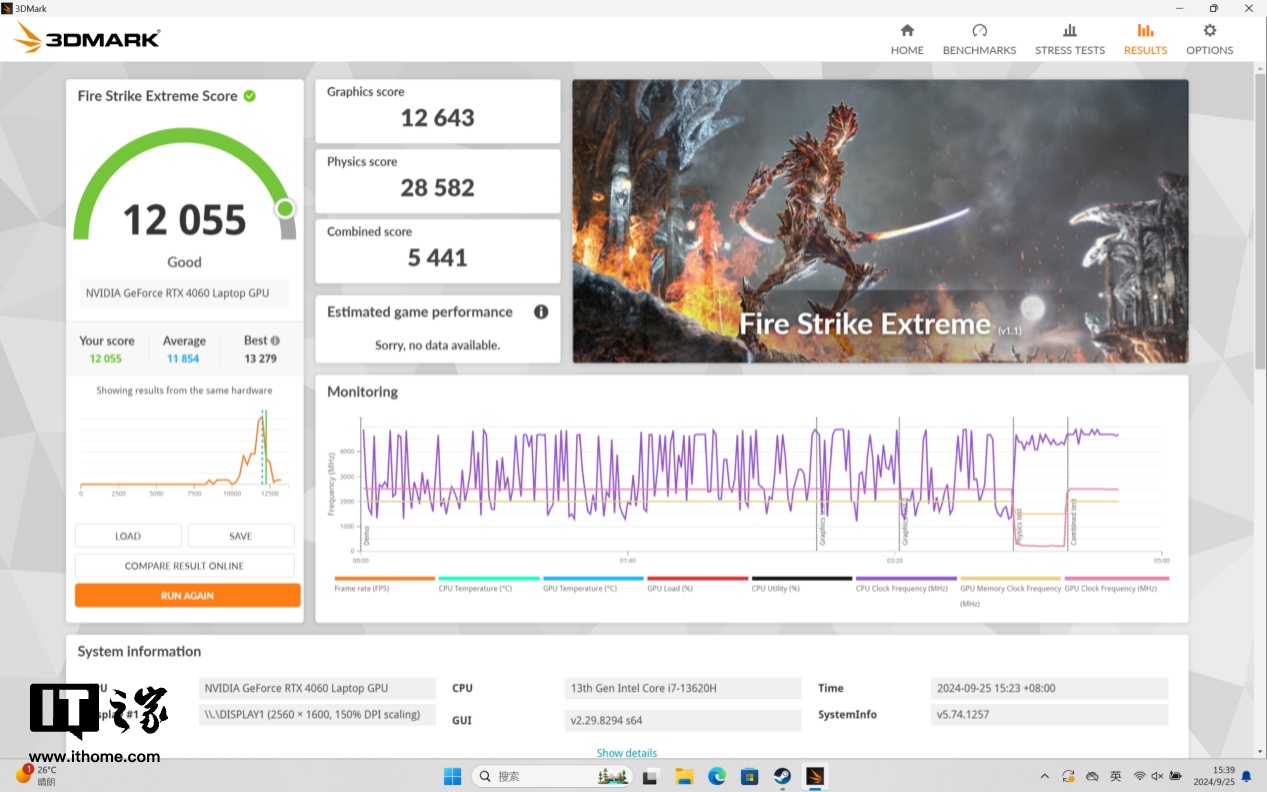Go to the BENCHMARKS section
The height and width of the screenshot is (792, 1267).
tap(979, 39)
